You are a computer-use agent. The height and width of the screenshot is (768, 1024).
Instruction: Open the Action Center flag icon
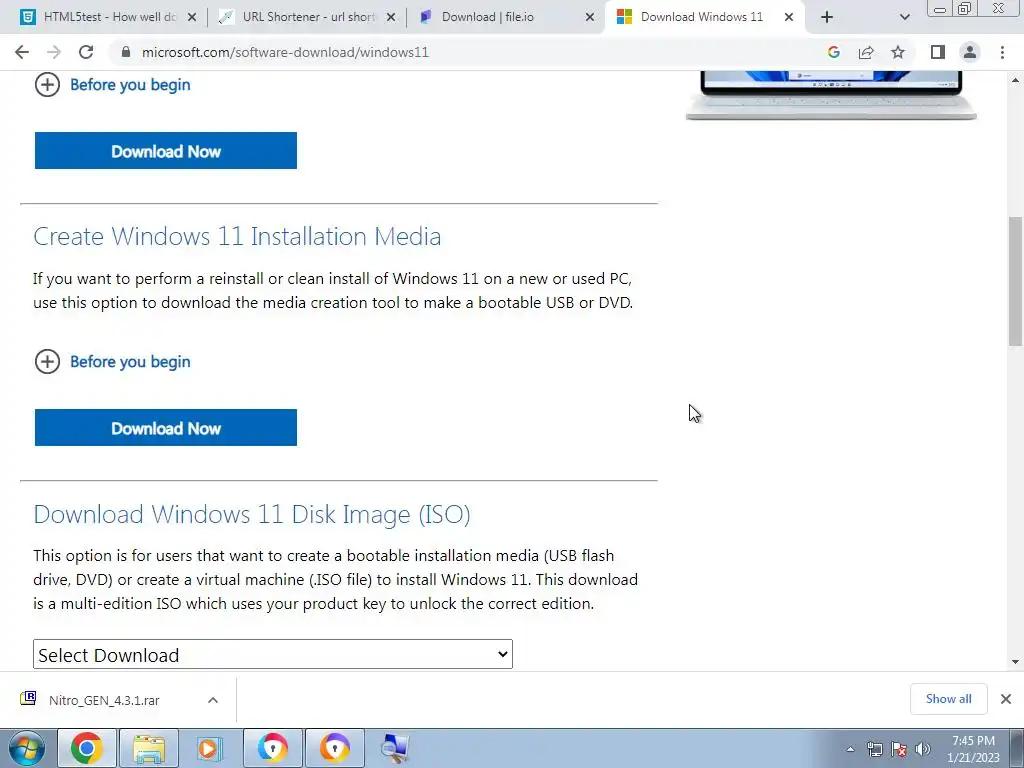tap(899, 750)
